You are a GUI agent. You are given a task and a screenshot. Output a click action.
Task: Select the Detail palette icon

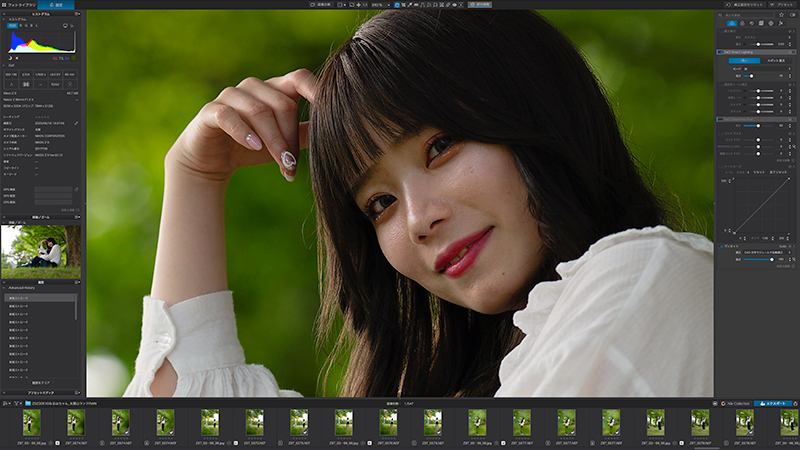752,23
